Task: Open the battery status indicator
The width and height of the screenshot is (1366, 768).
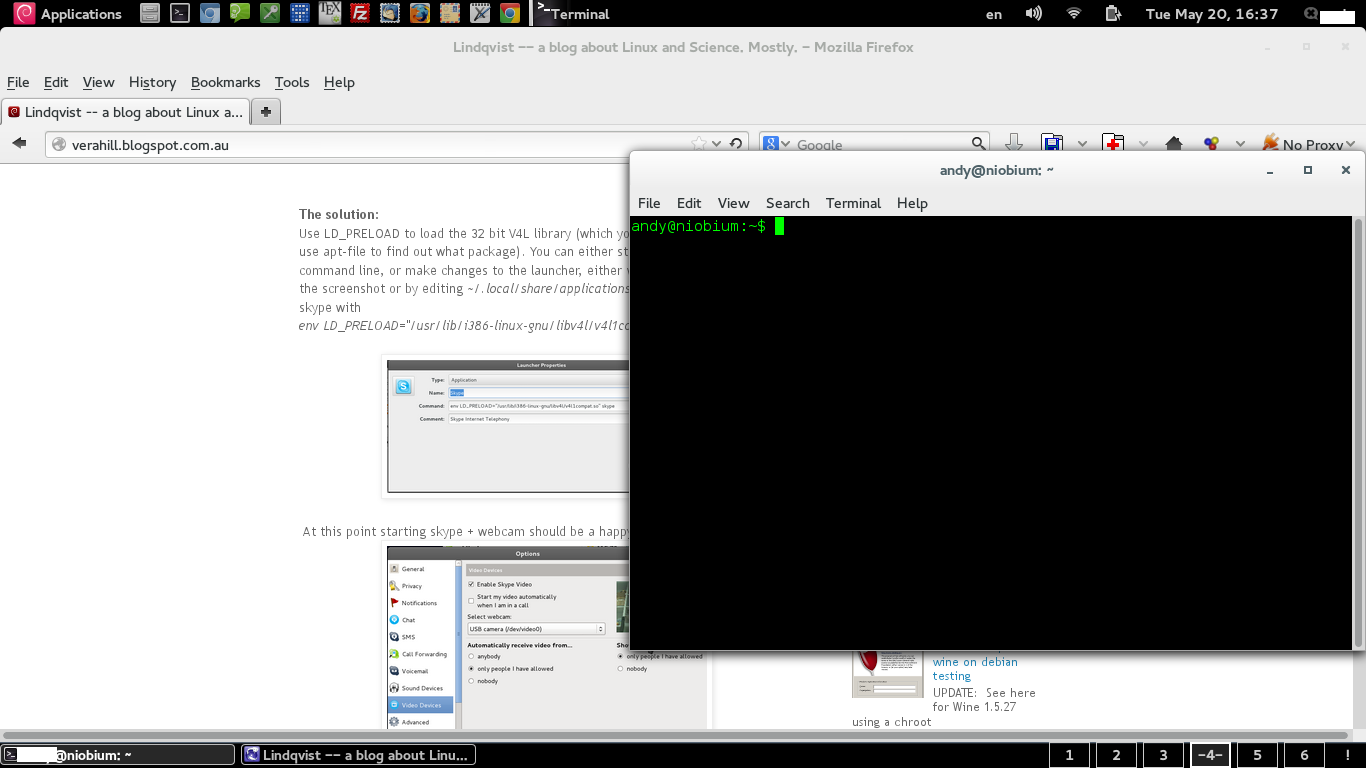Action: coord(1113,14)
